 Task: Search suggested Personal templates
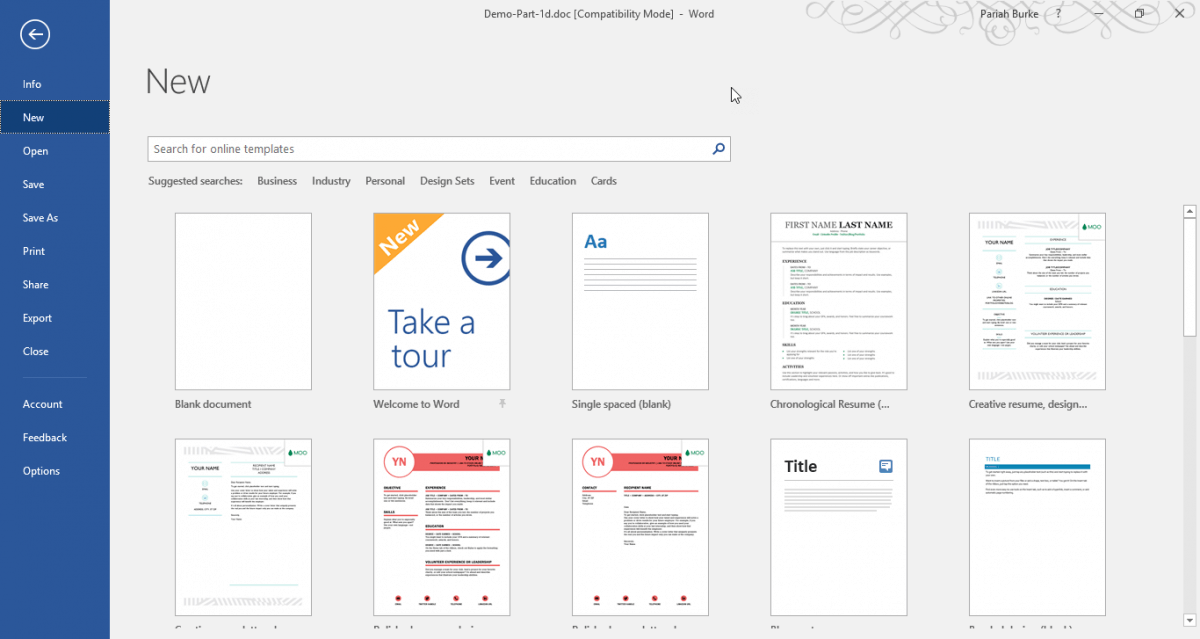[x=385, y=181]
